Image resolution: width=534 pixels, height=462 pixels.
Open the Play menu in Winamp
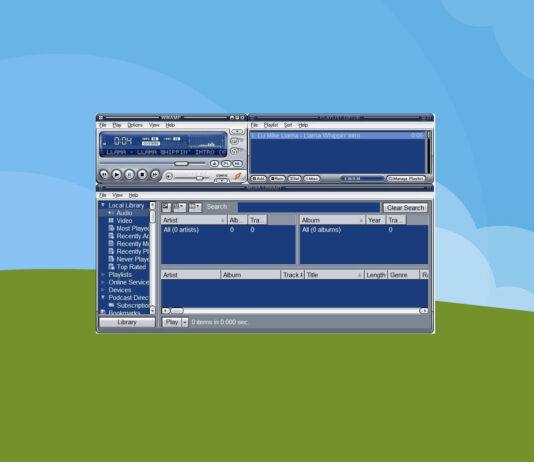[x=117, y=125]
